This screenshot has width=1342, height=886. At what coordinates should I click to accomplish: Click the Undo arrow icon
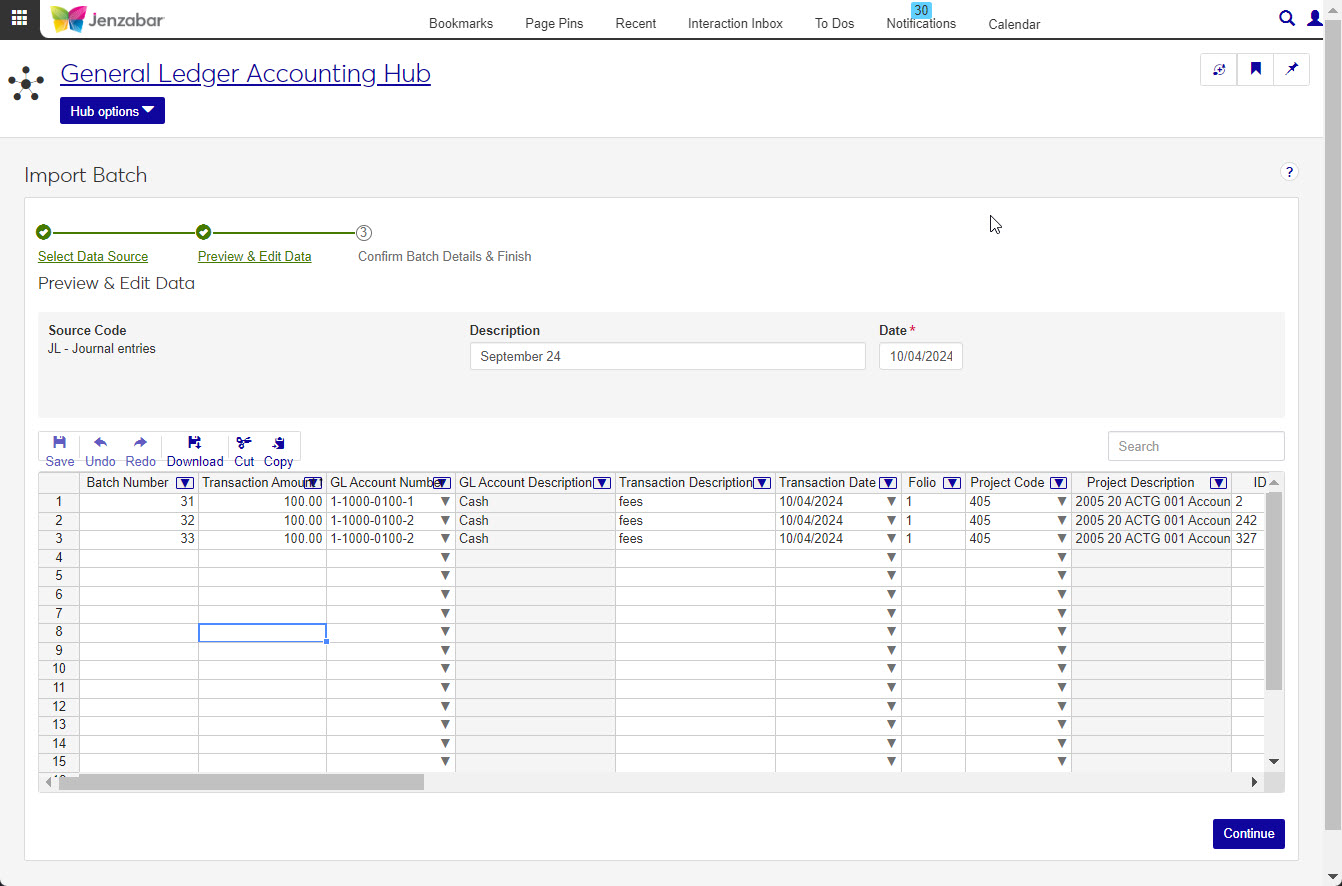click(x=100, y=443)
